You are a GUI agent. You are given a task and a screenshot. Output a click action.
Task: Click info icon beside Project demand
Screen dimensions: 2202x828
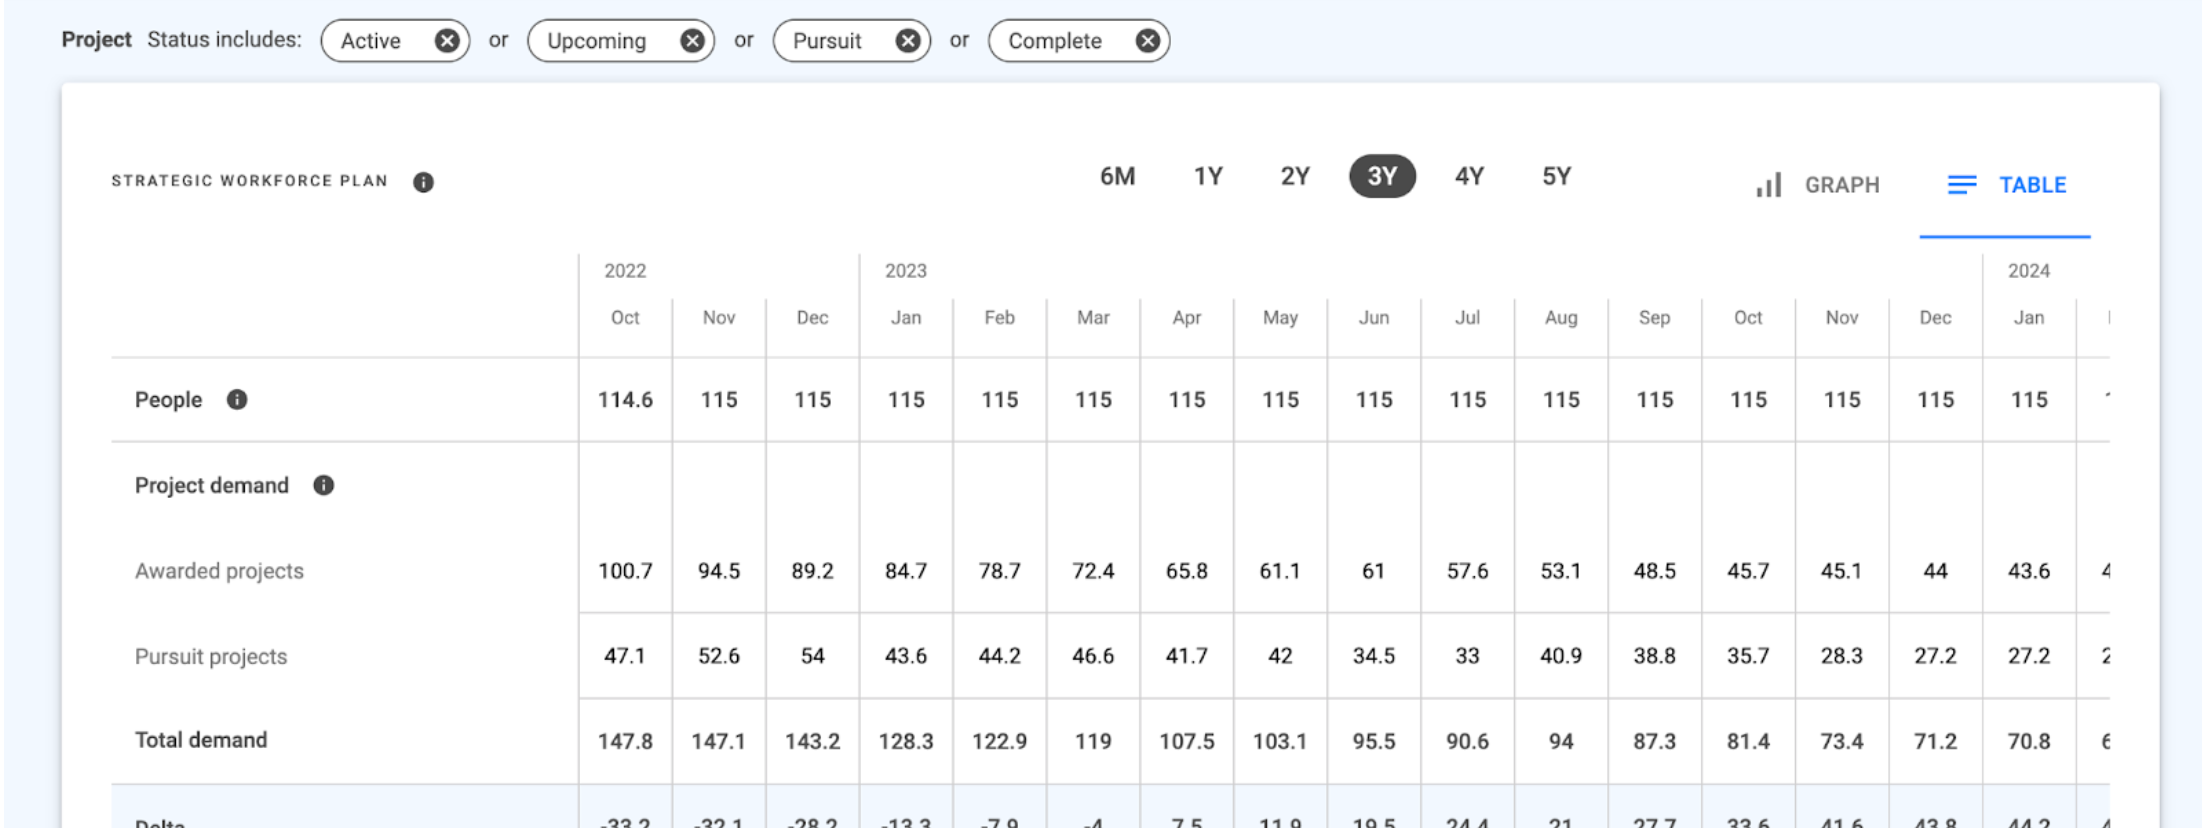(x=324, y=486)
